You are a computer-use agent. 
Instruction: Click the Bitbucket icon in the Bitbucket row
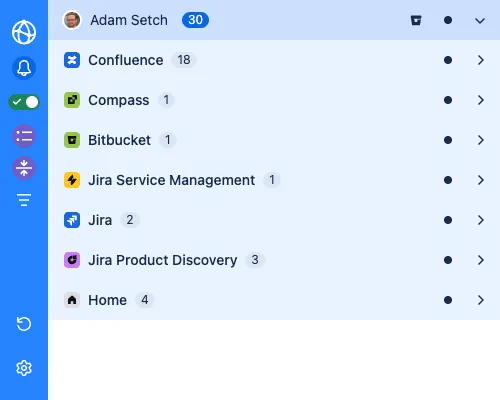pos(72,140)
